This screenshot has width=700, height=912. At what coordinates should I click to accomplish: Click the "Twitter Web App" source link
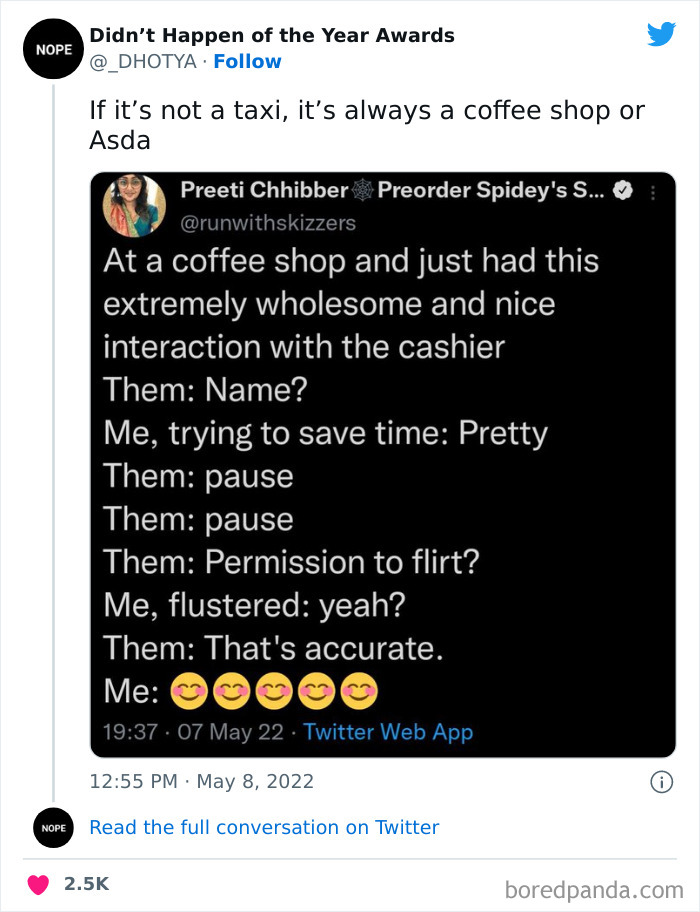tap(388, 731)
